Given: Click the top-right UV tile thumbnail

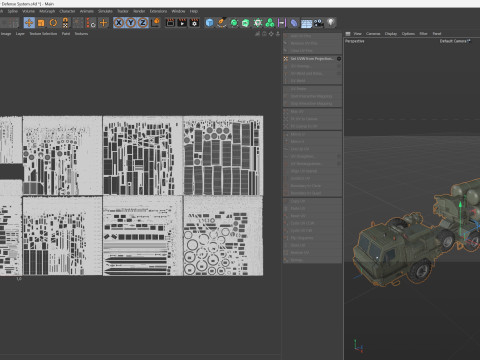Looking at the screenshot, I should tap(223, 155).
